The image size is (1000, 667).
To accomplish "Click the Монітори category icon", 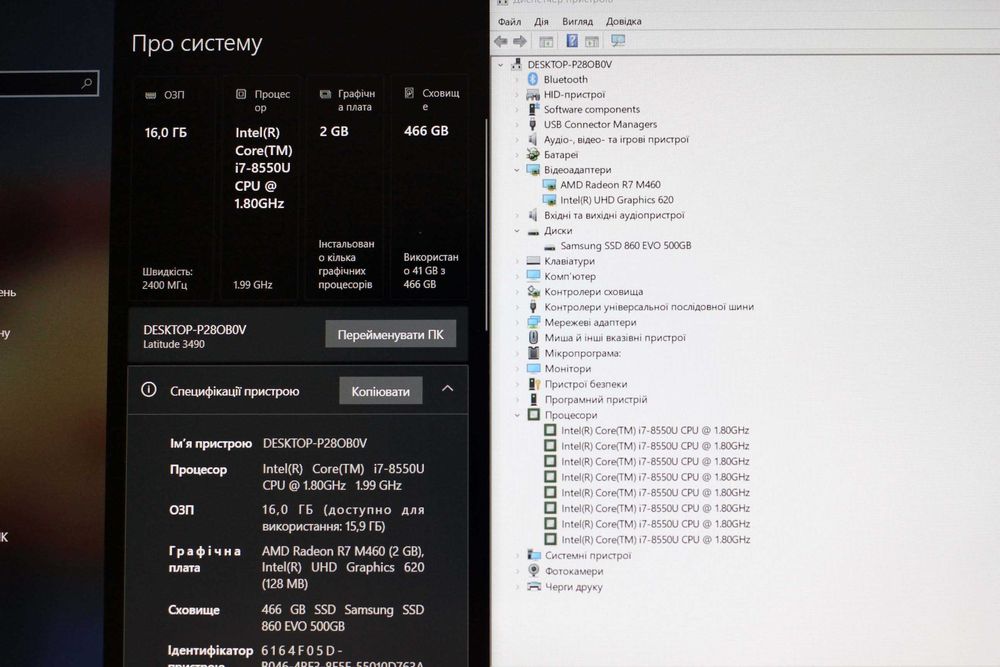I will (x=534, y=369).
